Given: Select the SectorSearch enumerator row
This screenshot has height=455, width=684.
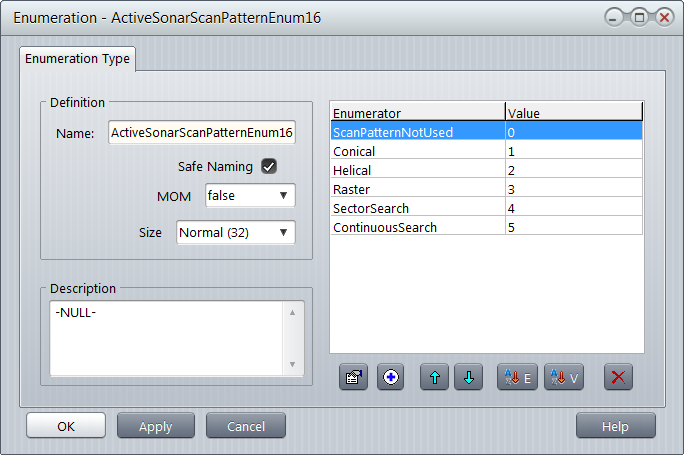Looking at the screenshot, I should (x=417, y=208).
